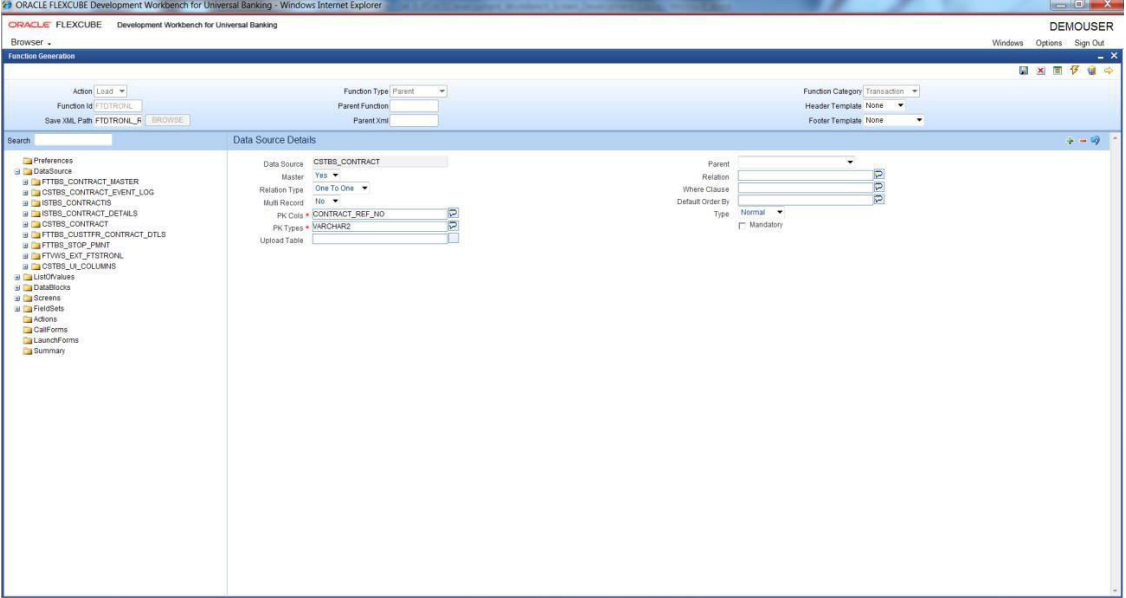The height and width of the screenshot is (598, 1126).
Task: Open the Parent dropdown in Data Source Details
Action: coord(796,163)
